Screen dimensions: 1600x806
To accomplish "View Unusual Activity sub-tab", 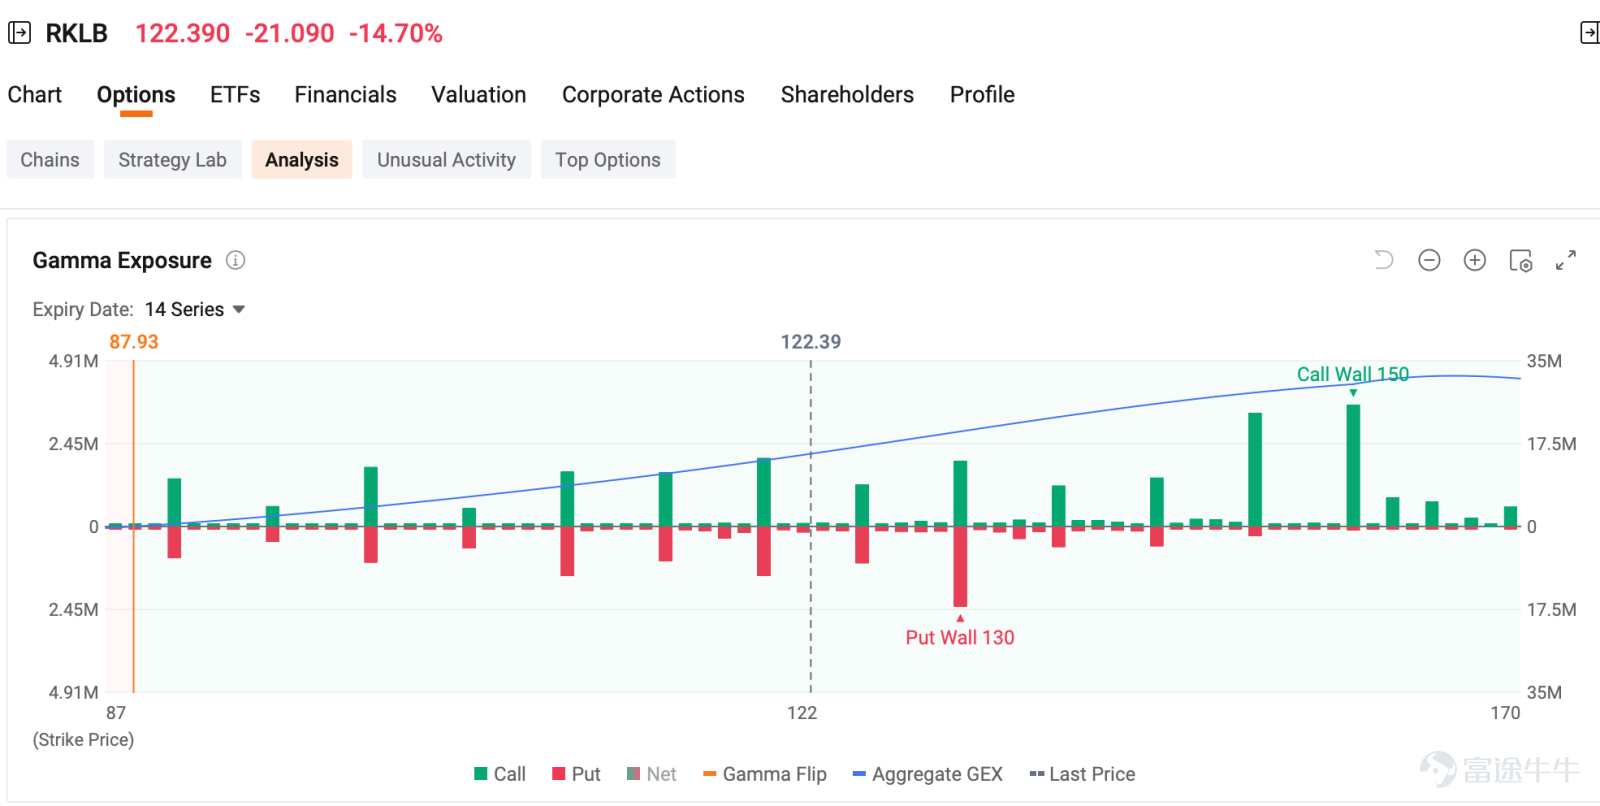I will point(447,160).
